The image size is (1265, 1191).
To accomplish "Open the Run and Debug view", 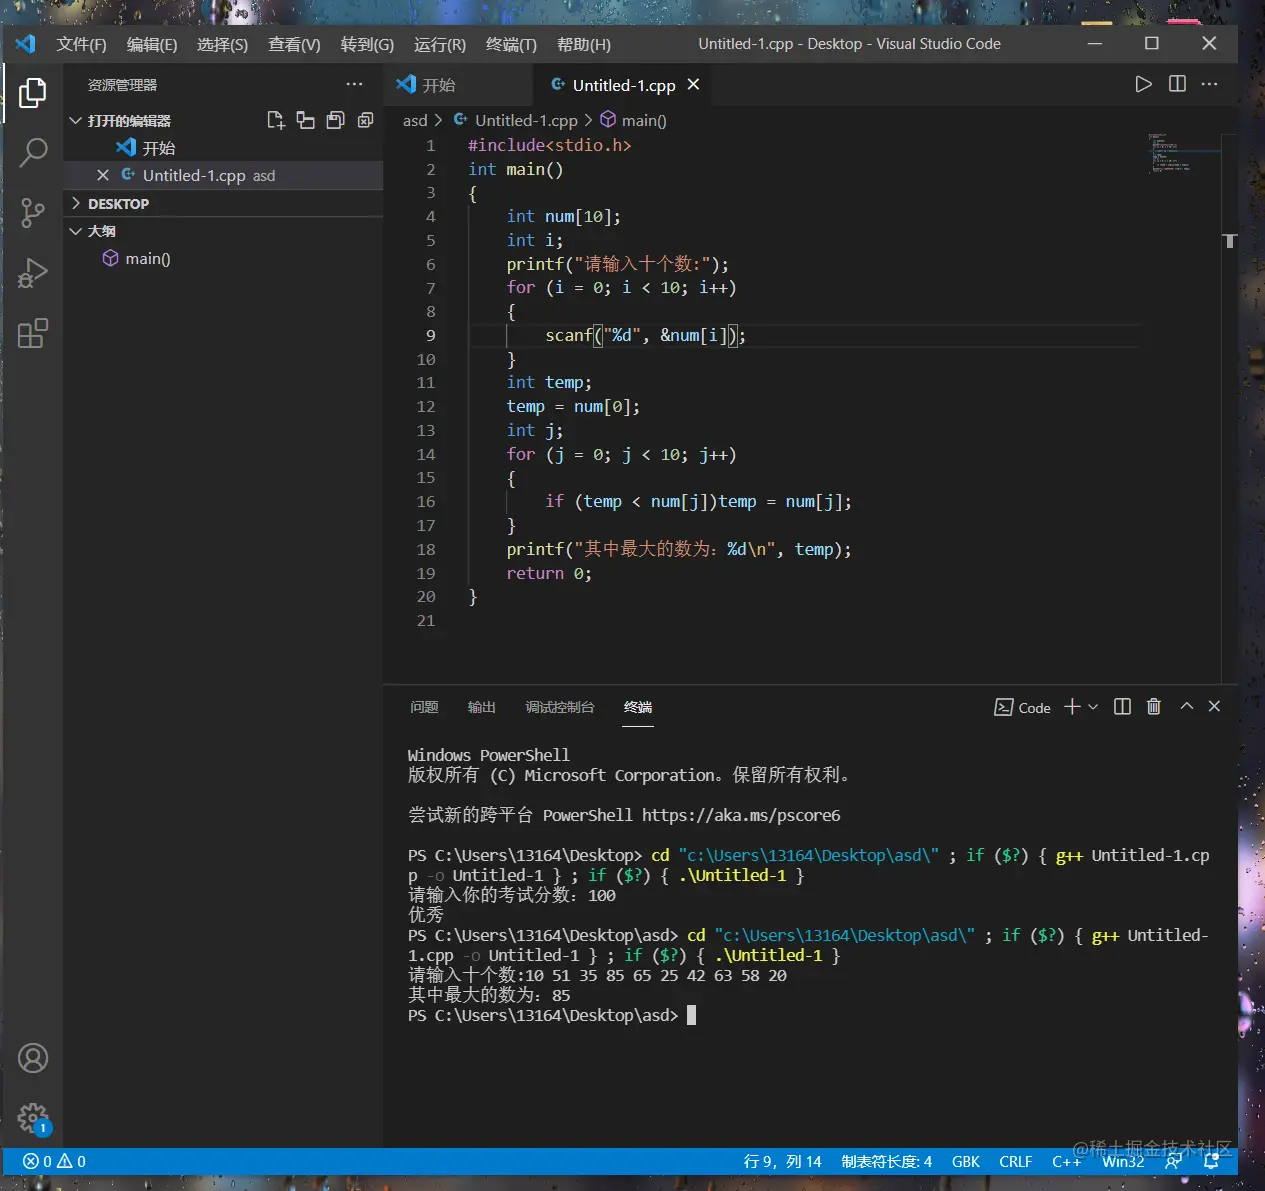I will pos(33,273).
